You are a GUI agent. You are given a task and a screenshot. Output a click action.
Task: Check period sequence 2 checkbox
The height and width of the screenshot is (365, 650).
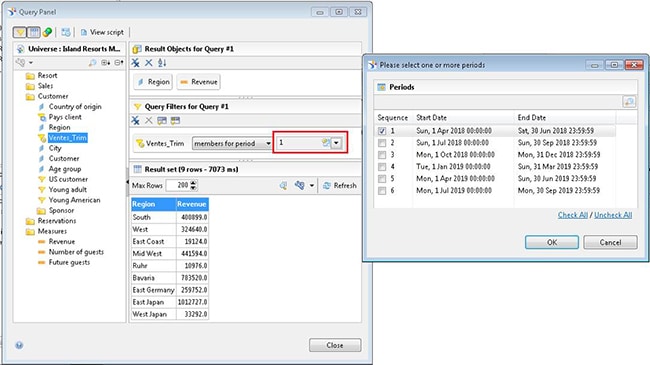[x=382, y=143]
